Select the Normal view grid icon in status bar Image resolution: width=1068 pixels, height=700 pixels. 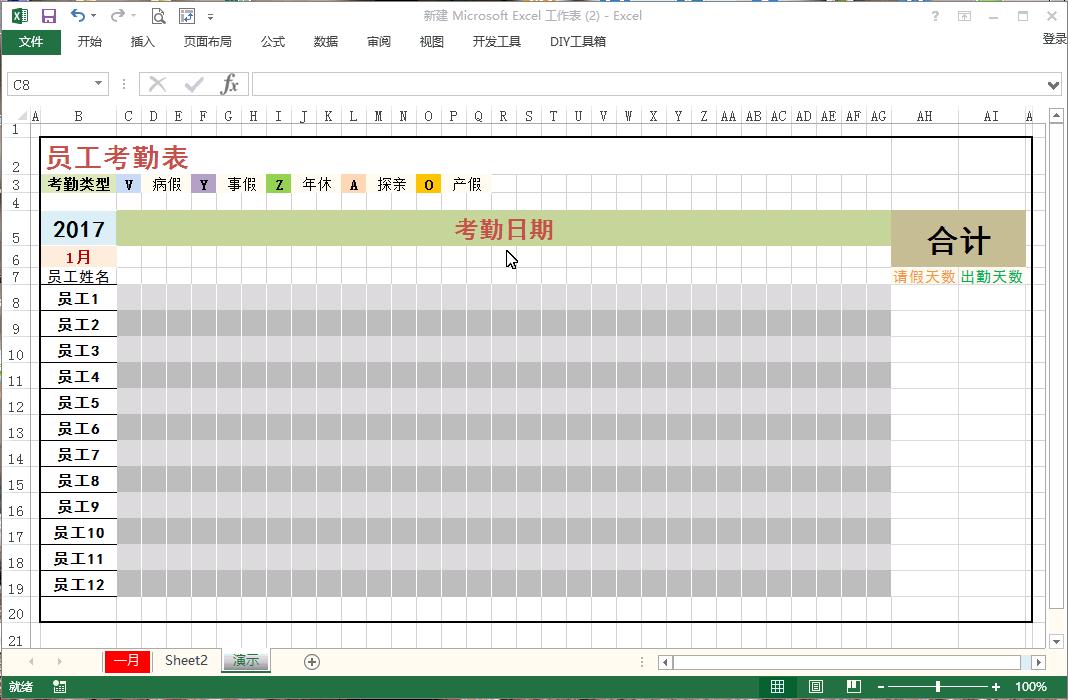click(777, 687)
